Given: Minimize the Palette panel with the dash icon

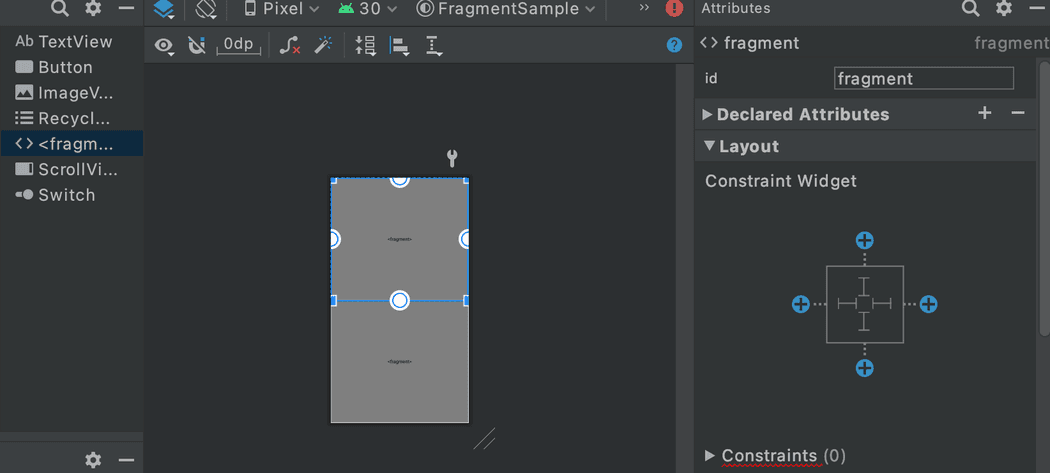Looking at the screenshot, I should pyautogui.click(x=126, y=9).
